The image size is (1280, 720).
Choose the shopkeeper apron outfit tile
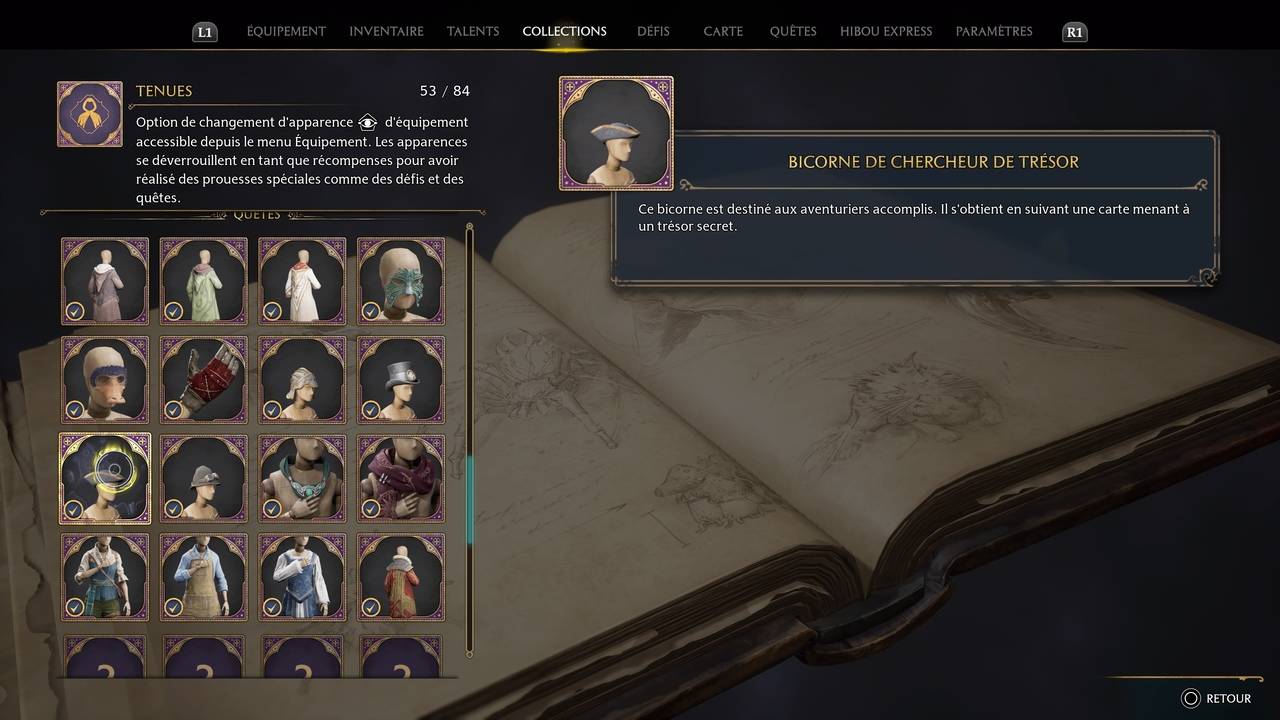[x=204, y=577]
